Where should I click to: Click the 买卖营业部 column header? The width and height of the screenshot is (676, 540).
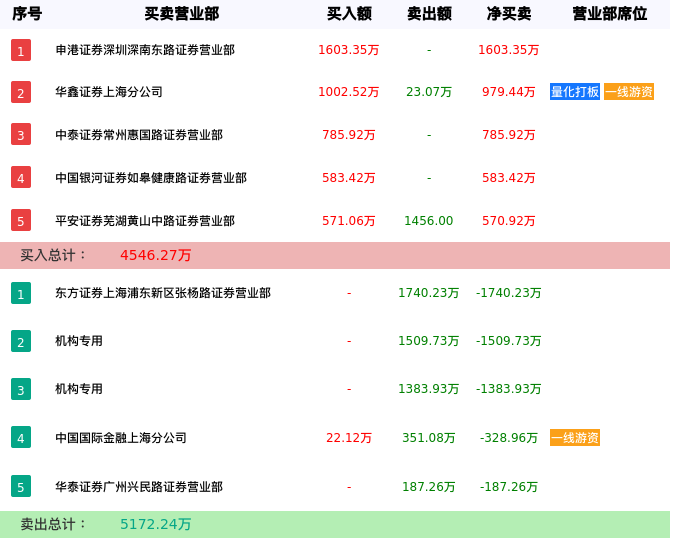coord(182,14)
